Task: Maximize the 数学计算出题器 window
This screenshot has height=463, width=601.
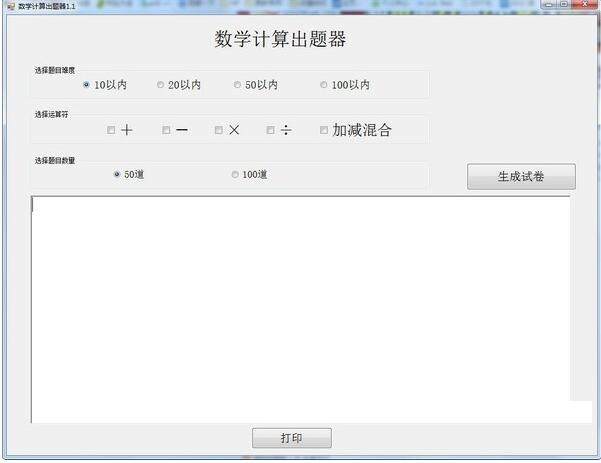Action: pyautogui.click(x=564, y=5)
